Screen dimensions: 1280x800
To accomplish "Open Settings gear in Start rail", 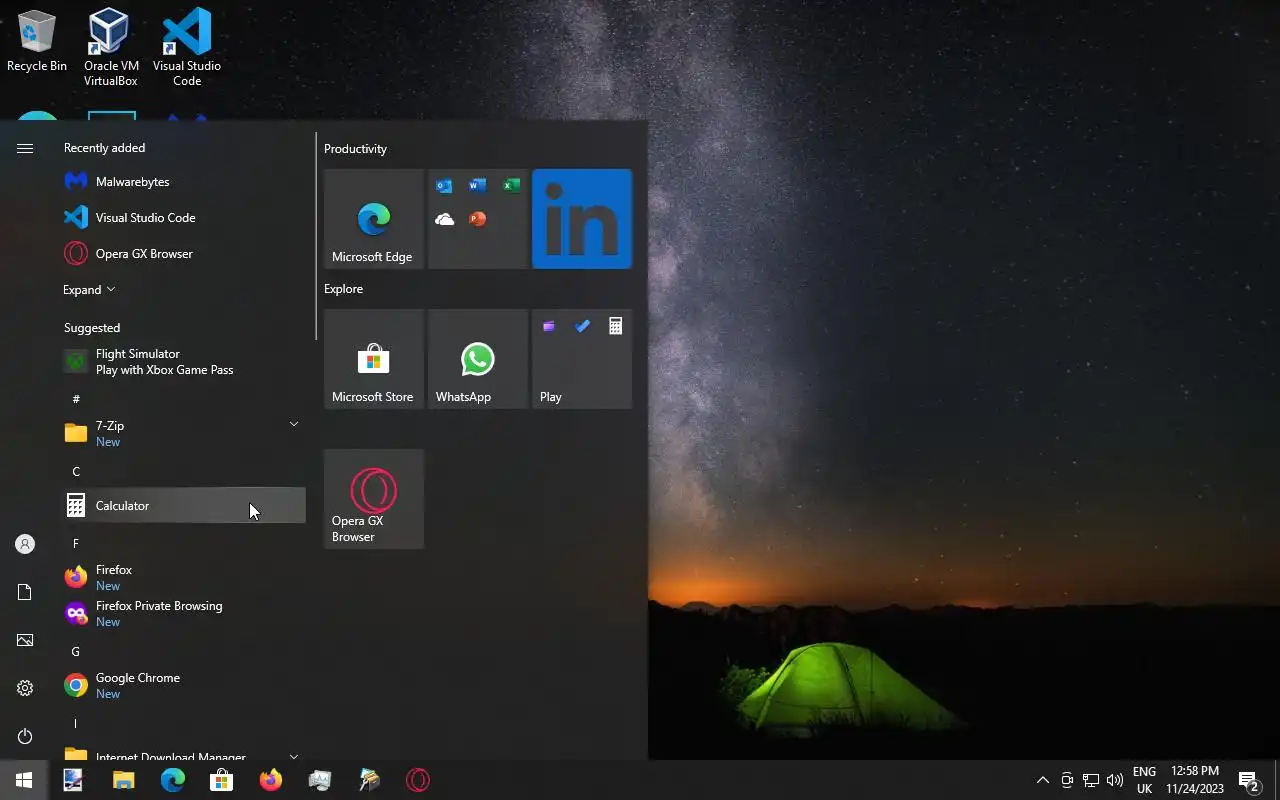I will tap(25, 688).
